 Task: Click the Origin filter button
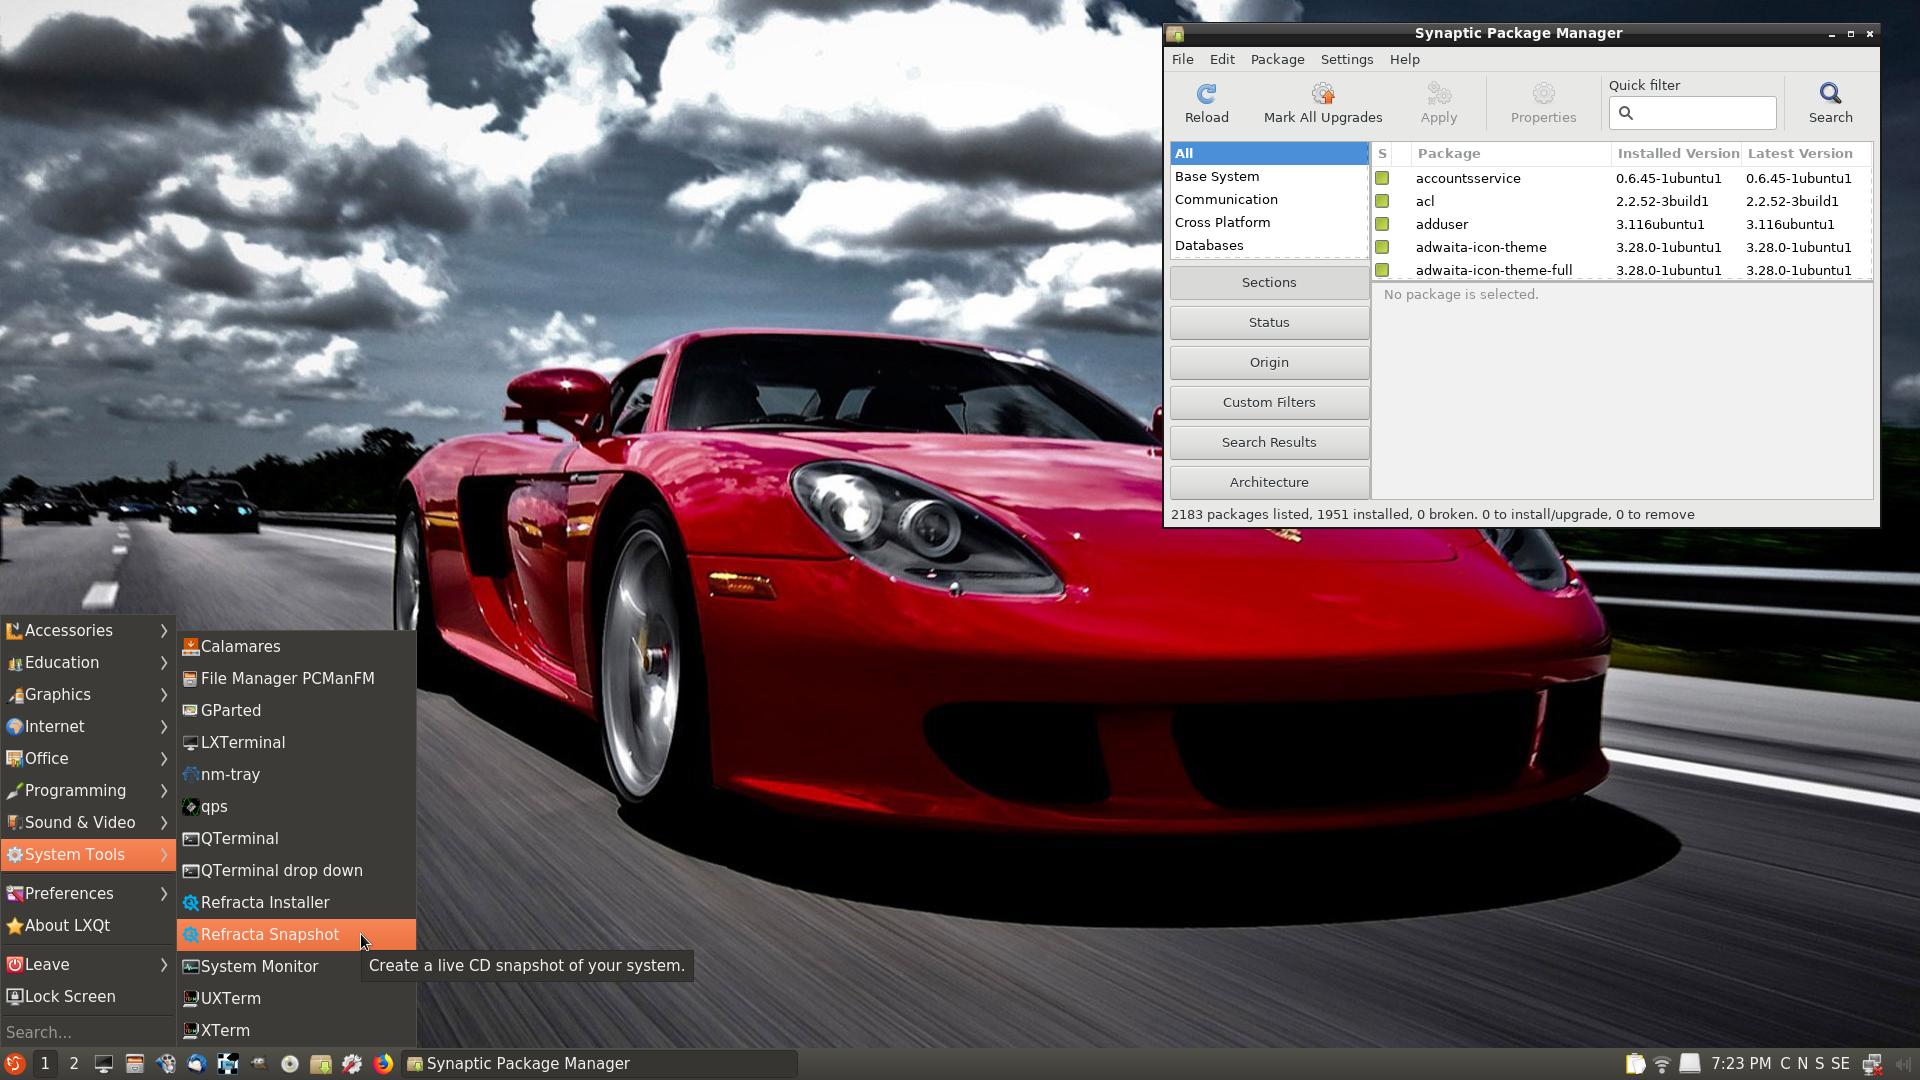tap(1269, 363)
